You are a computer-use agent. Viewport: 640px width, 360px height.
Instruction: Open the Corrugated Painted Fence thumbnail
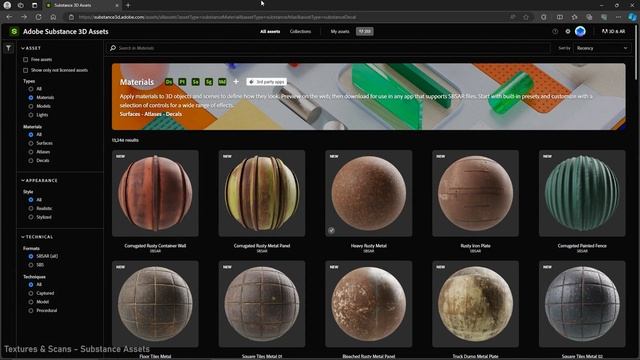pos(582,193)
